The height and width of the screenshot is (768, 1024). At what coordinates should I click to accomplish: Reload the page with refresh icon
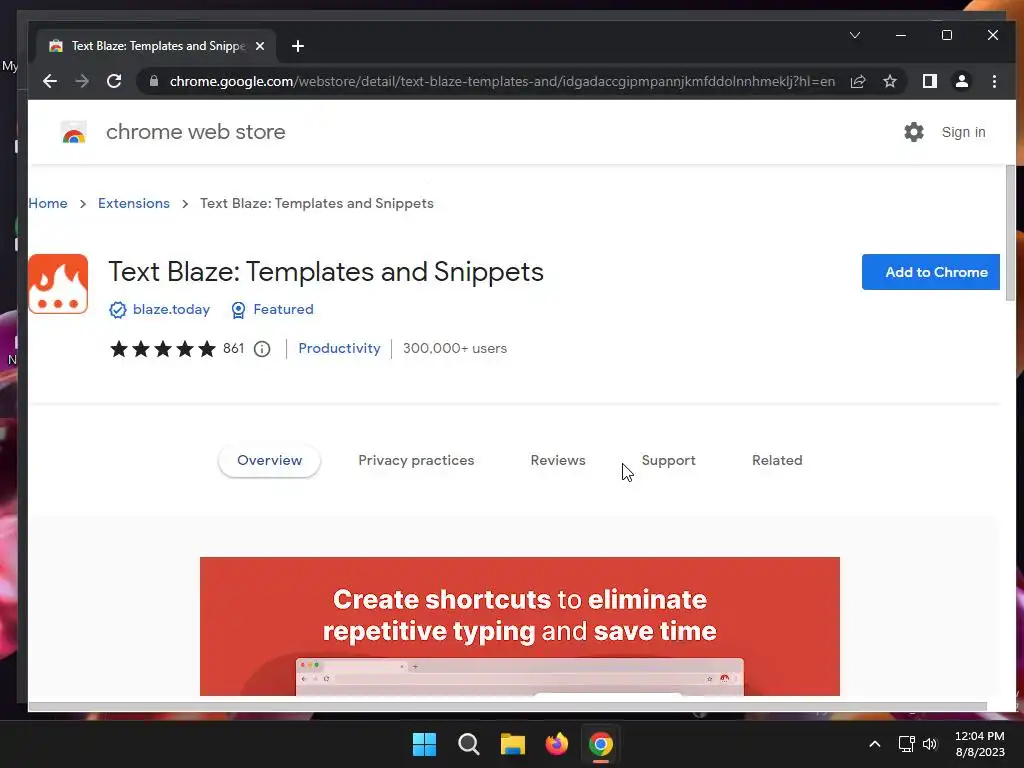click(x=114, y=81)
